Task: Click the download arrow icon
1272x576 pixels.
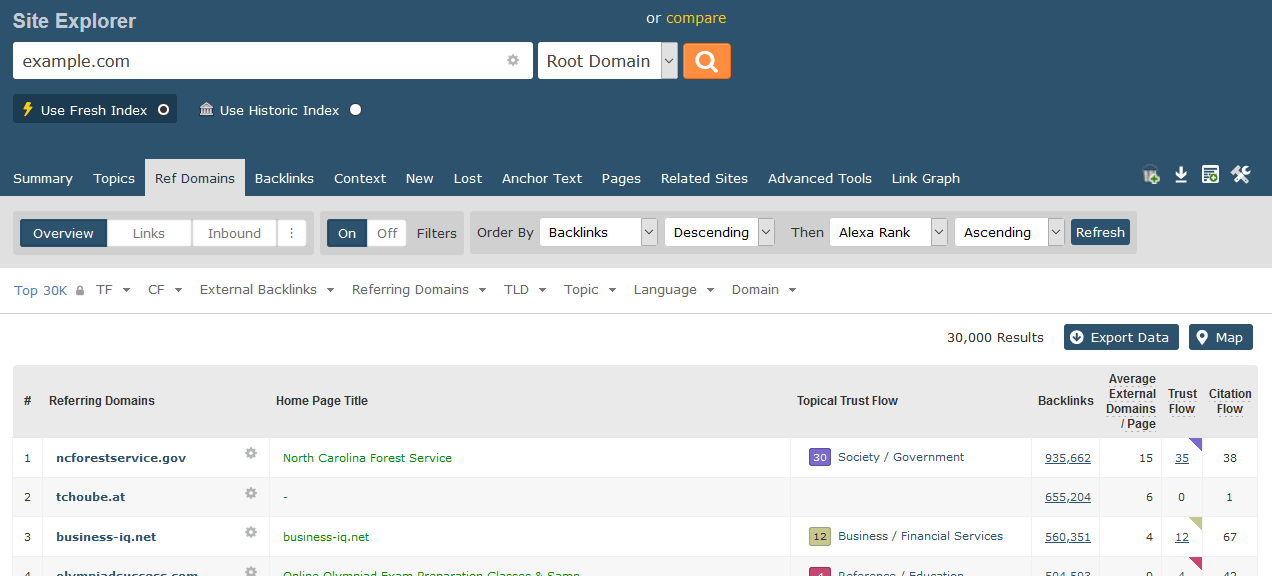Action: 1181,175
